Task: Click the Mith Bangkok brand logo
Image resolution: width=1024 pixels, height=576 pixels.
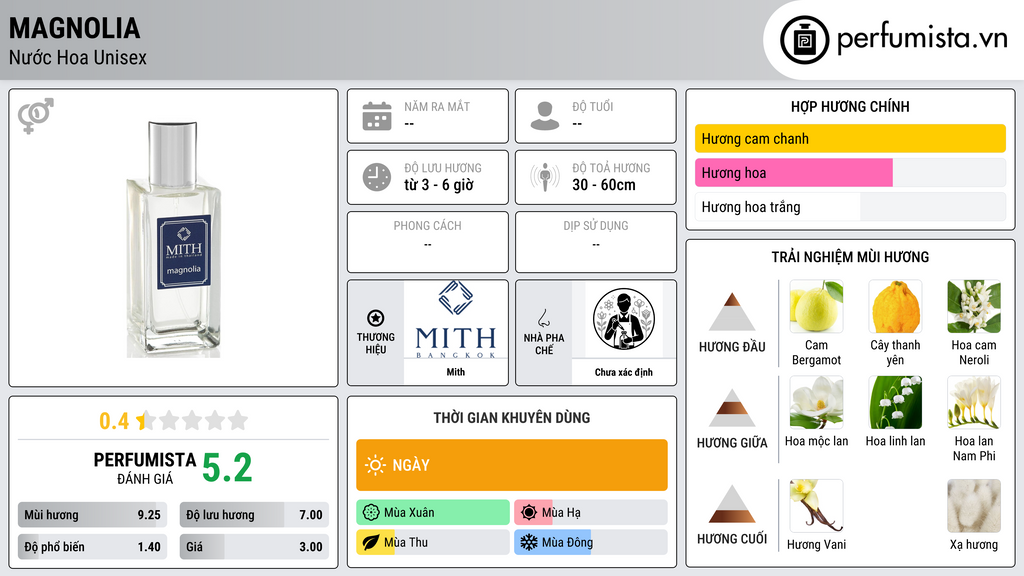Action: point(456,319)
